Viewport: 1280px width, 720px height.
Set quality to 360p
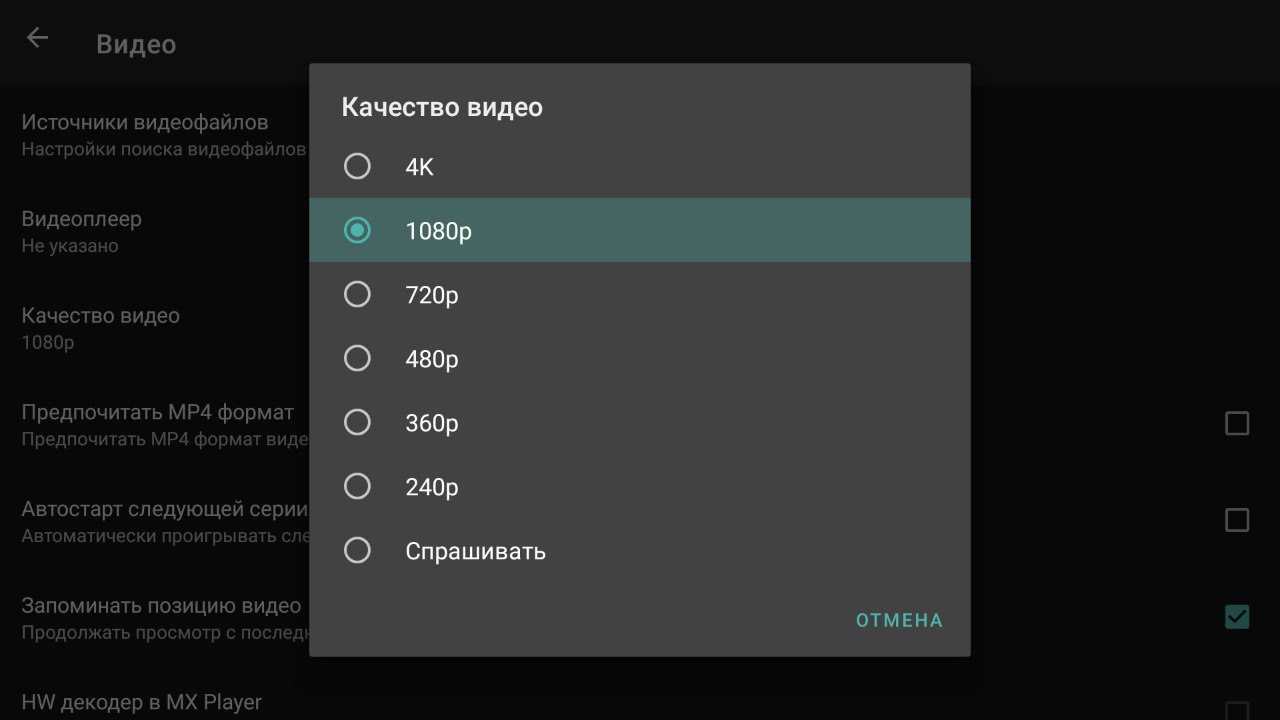click(x=639, y=422)
